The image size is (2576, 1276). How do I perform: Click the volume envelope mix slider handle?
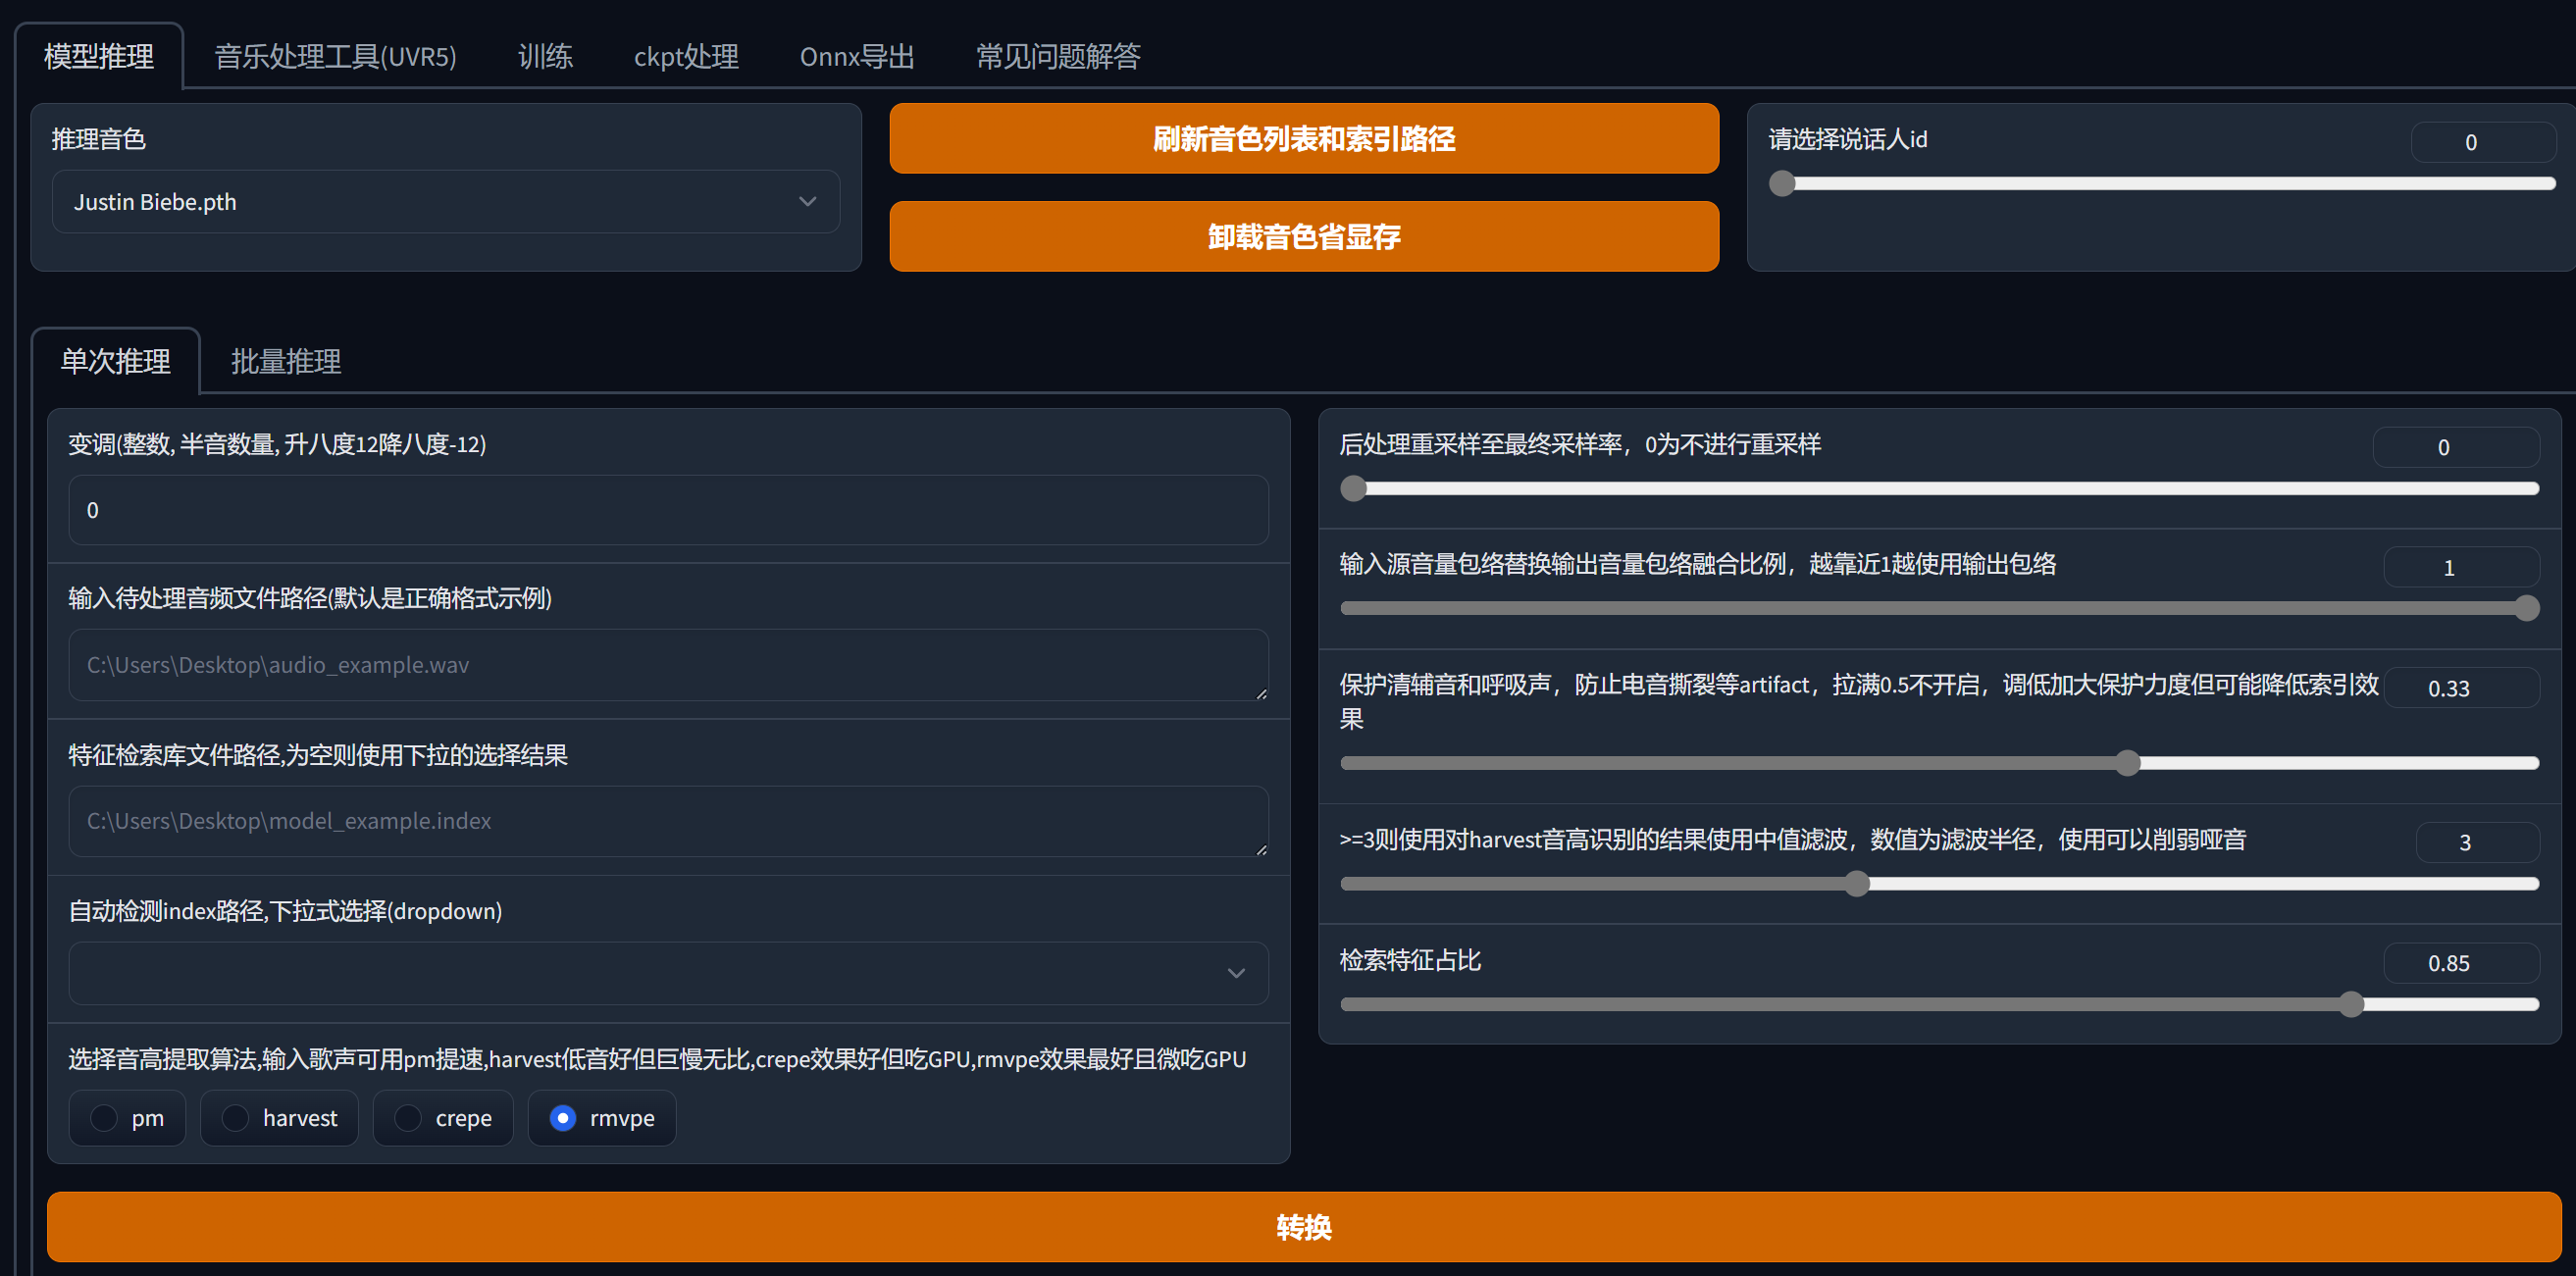click(2526, 608)
